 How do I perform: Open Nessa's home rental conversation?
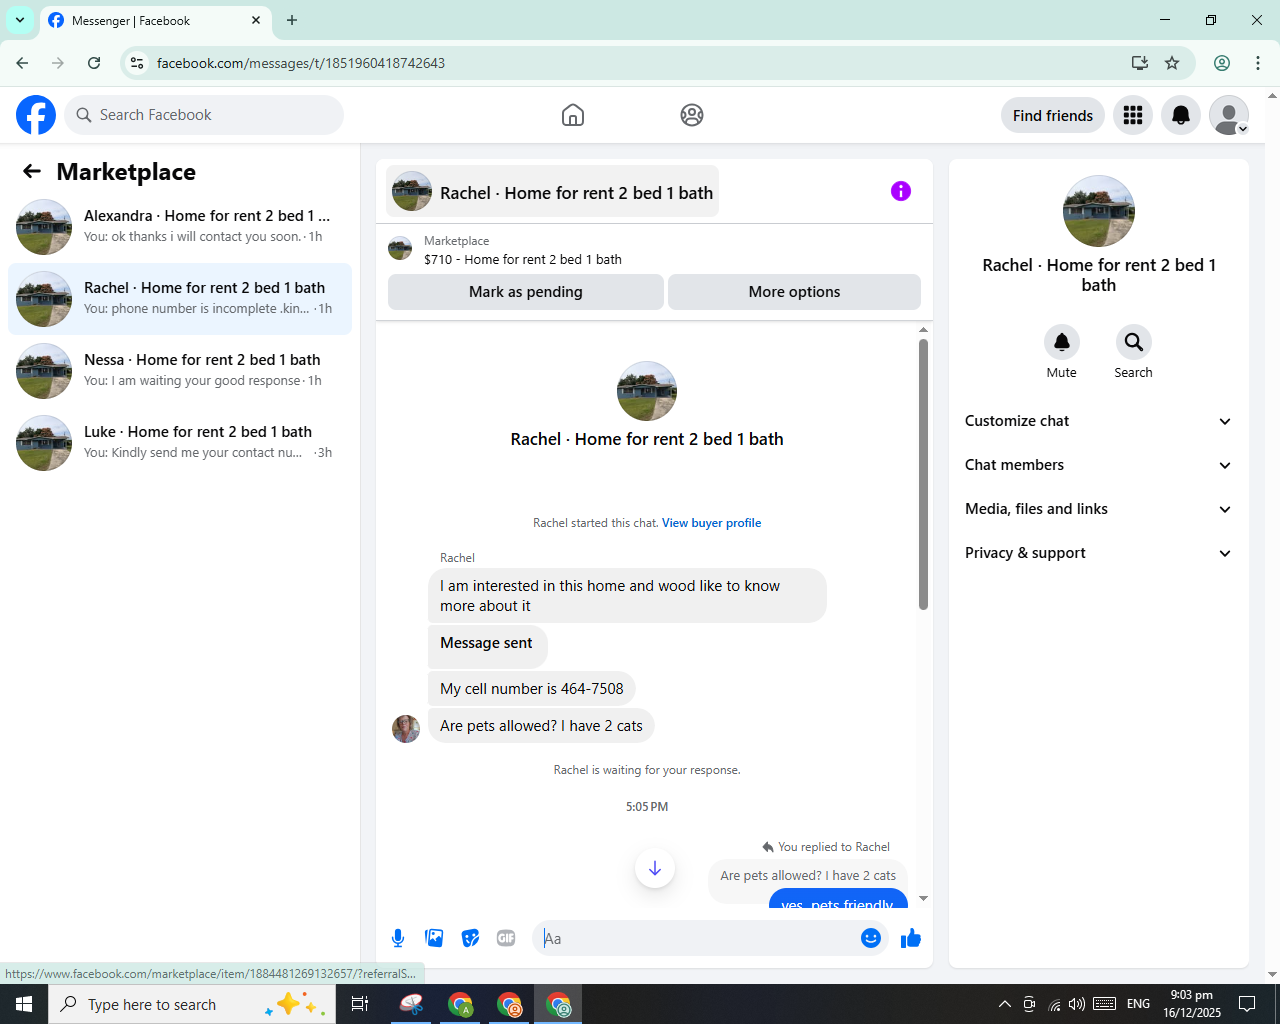click(x=180, y=371)
